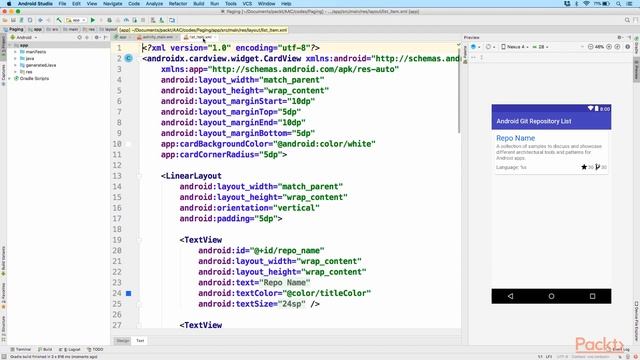Collapse the app module node
The height and width of the screenshot is (360, 640).
click(x=10, y=45)
